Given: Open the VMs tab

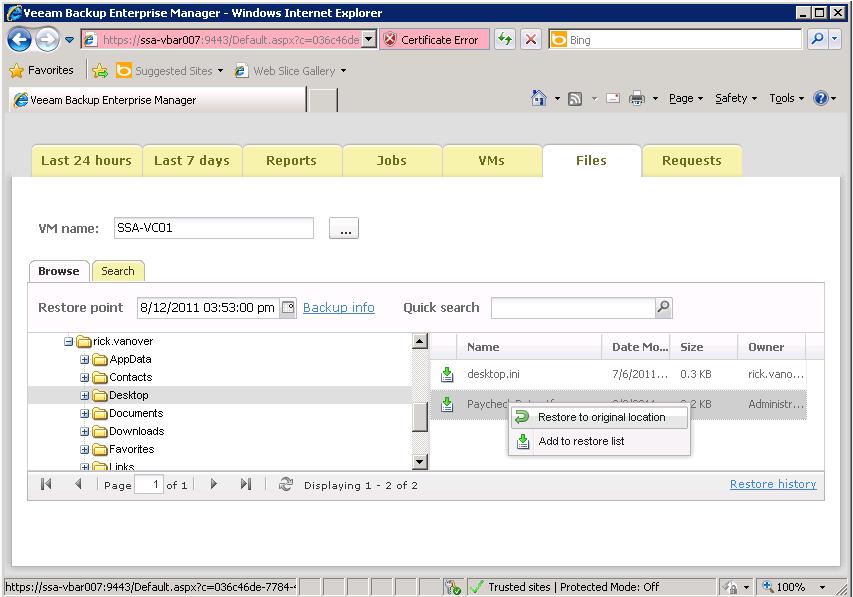Looking at the screenshot, I should [492, 161].
